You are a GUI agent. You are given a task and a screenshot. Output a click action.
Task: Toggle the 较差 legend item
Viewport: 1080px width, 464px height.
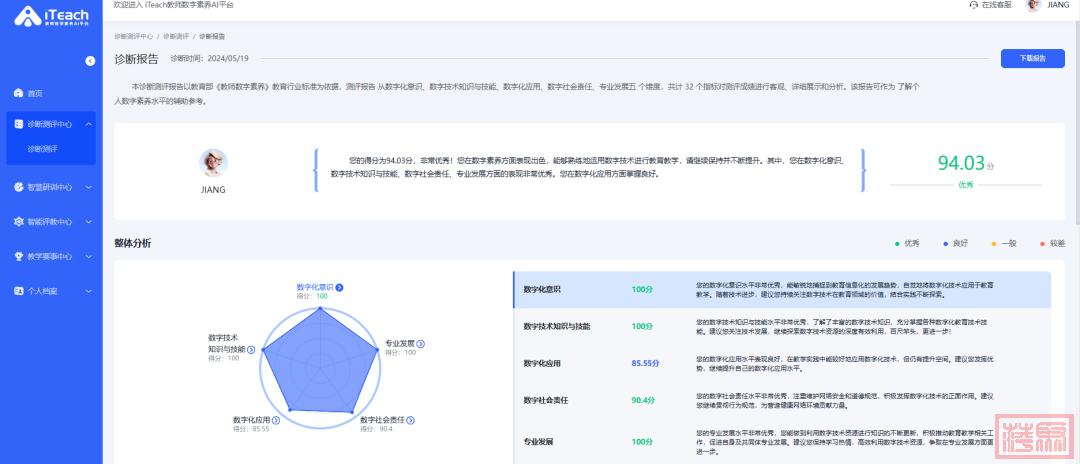tap(1050, 243)
